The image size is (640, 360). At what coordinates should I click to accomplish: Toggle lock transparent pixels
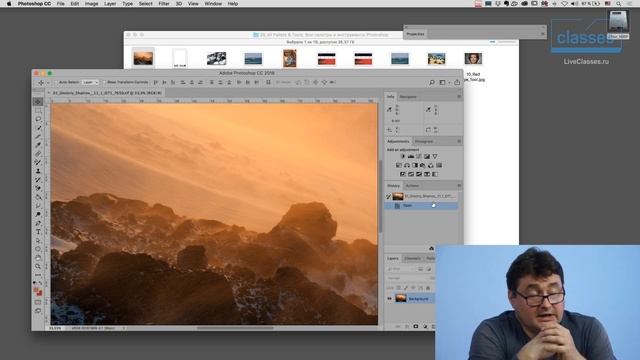(399, 288)
